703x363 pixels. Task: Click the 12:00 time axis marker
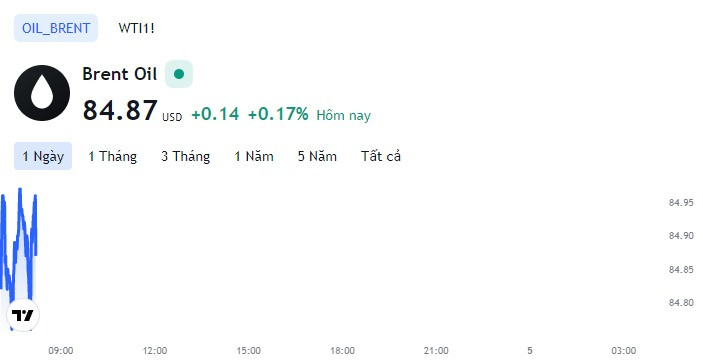coord(155,350)
